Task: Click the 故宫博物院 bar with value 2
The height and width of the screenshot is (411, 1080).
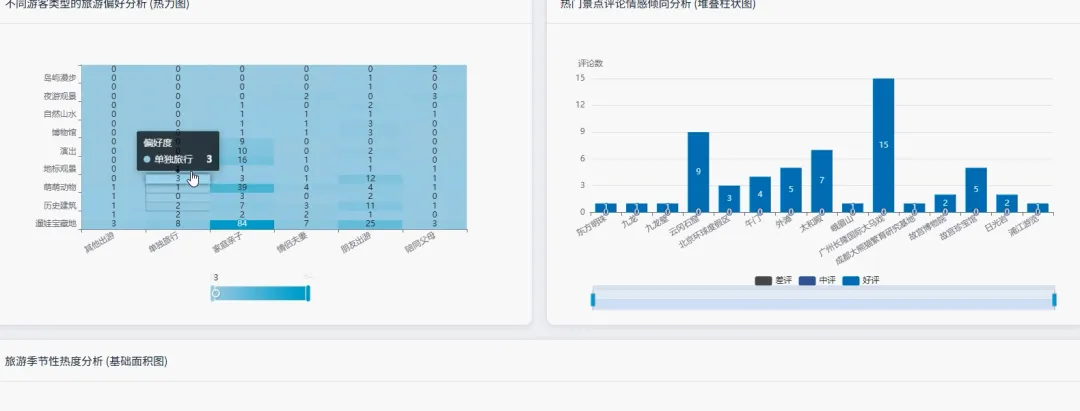Action: [945, 203]
